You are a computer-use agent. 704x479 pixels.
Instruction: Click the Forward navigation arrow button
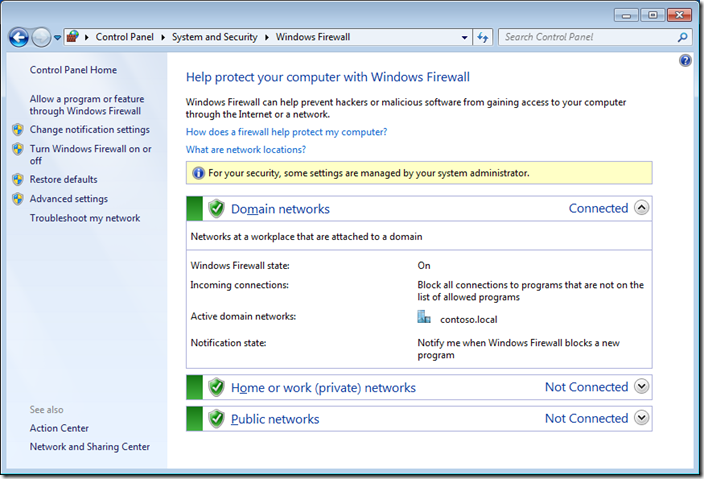click(x=41, y=37)
